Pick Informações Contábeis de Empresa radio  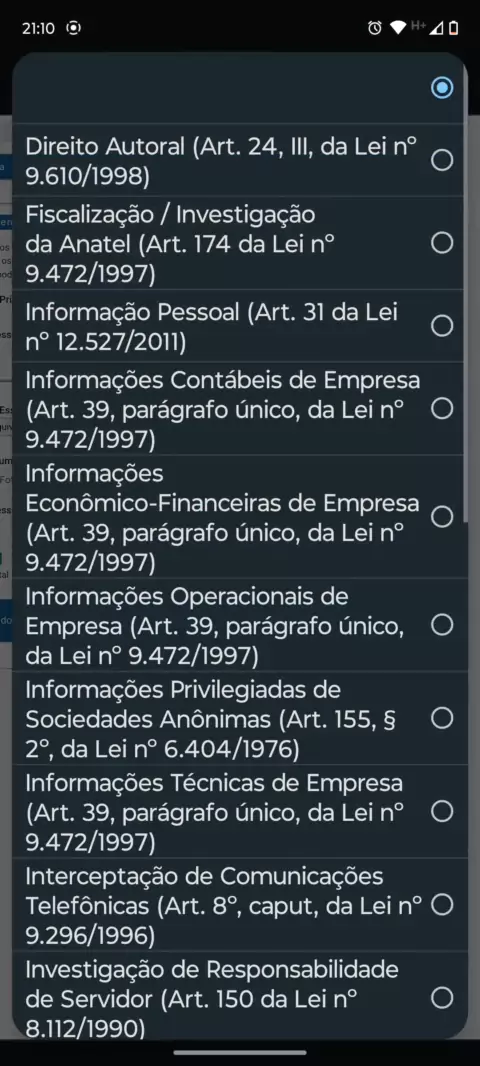tap(442, 409)
